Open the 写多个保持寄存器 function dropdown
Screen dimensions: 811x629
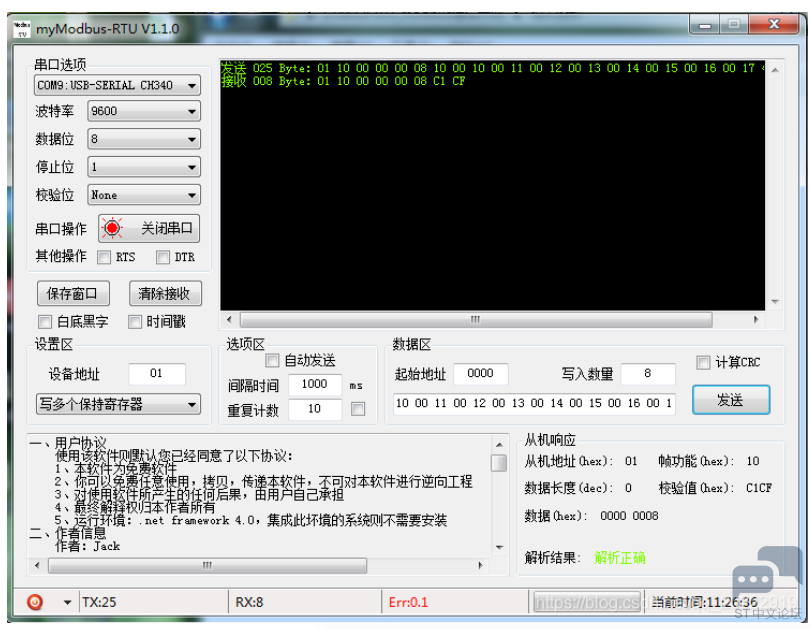click(x=117, y=405)
